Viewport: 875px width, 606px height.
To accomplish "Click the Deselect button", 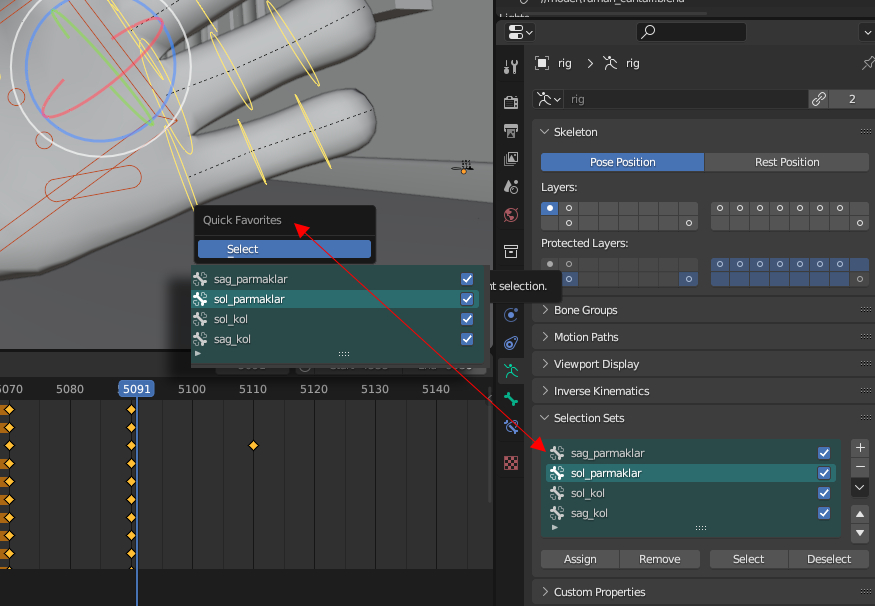I will [x=829, y=559].
